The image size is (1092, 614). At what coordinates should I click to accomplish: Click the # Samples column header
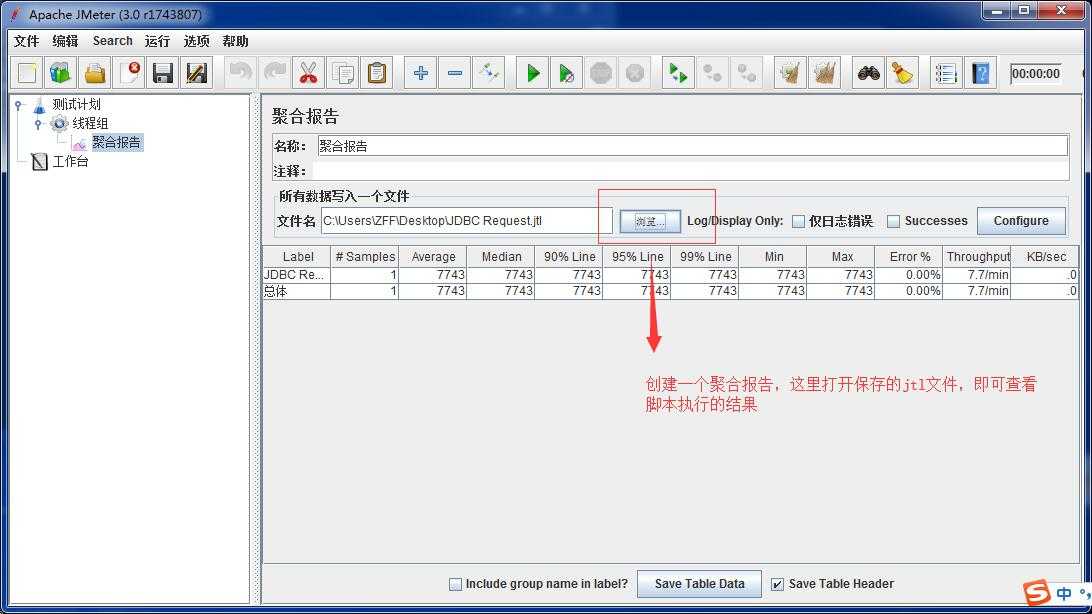pos(365,256)
